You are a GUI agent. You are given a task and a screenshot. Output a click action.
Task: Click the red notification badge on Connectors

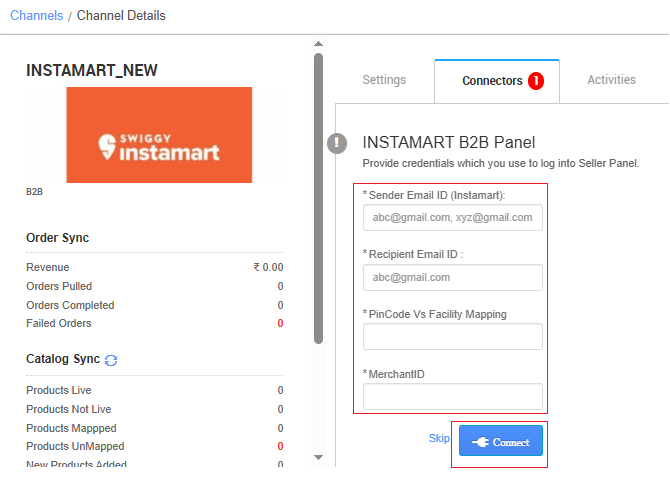536,81
